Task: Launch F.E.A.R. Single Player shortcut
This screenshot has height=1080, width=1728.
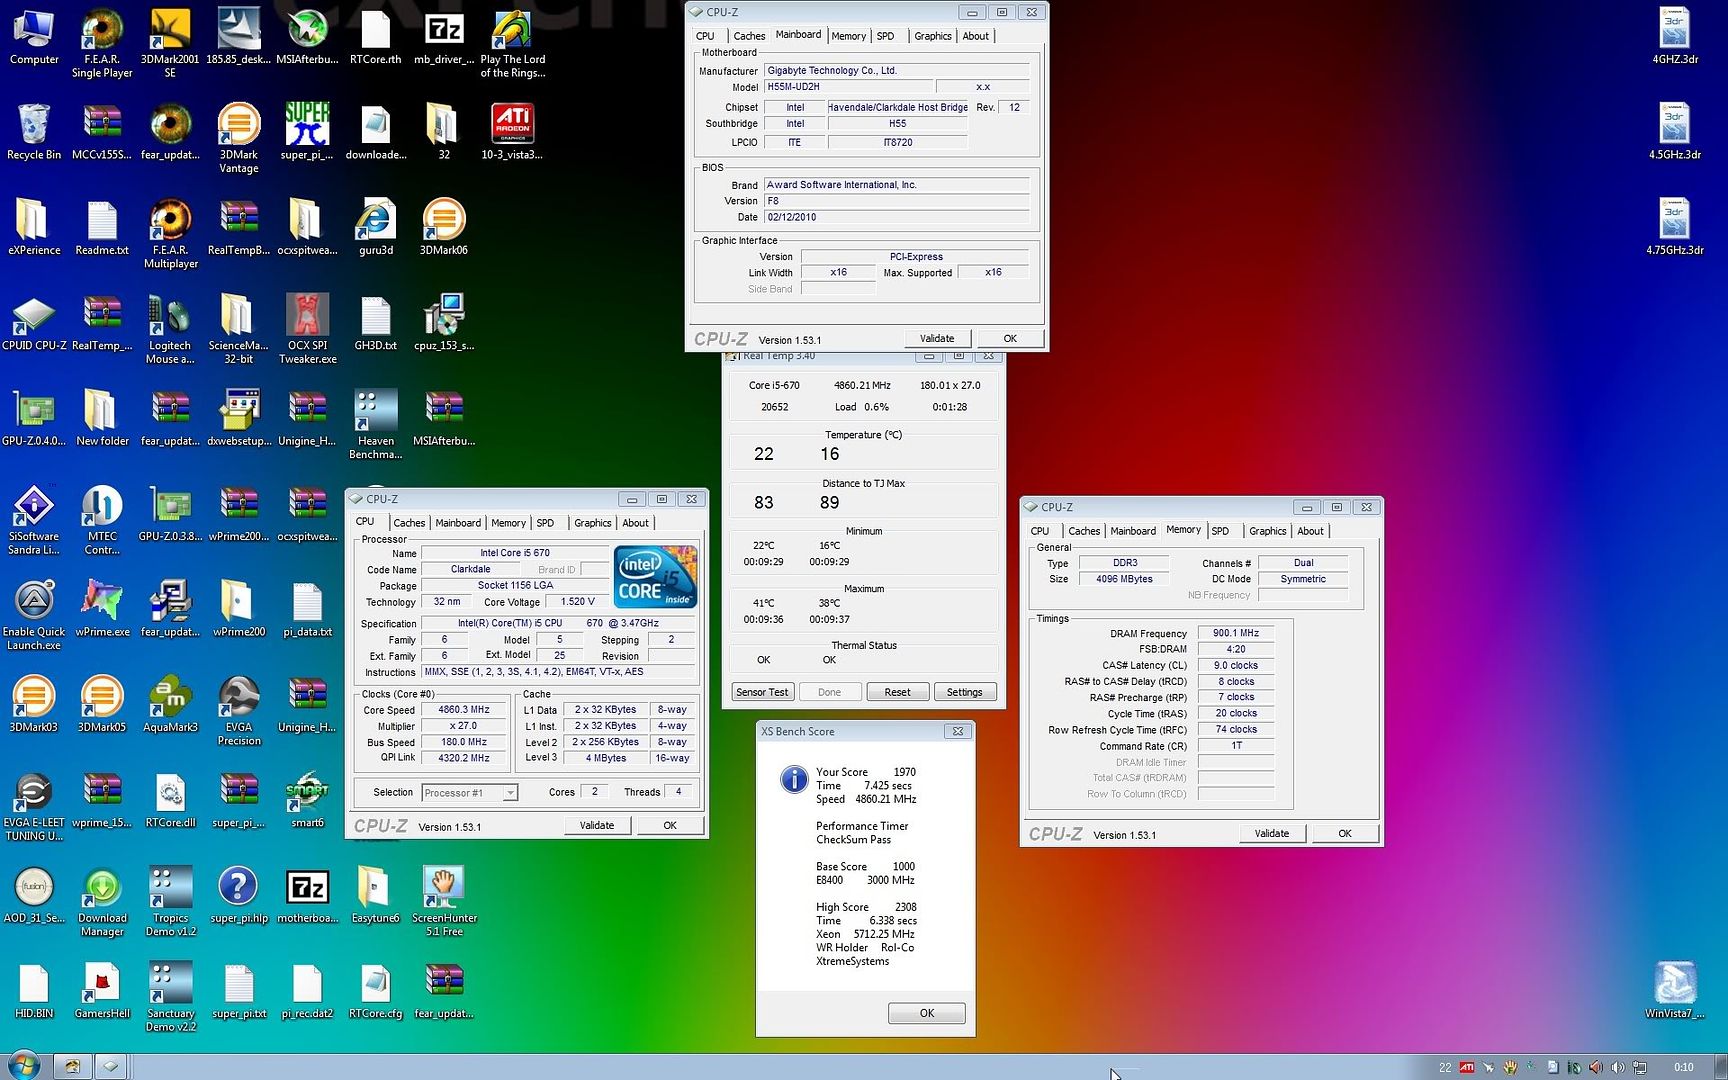Action: 102,44
